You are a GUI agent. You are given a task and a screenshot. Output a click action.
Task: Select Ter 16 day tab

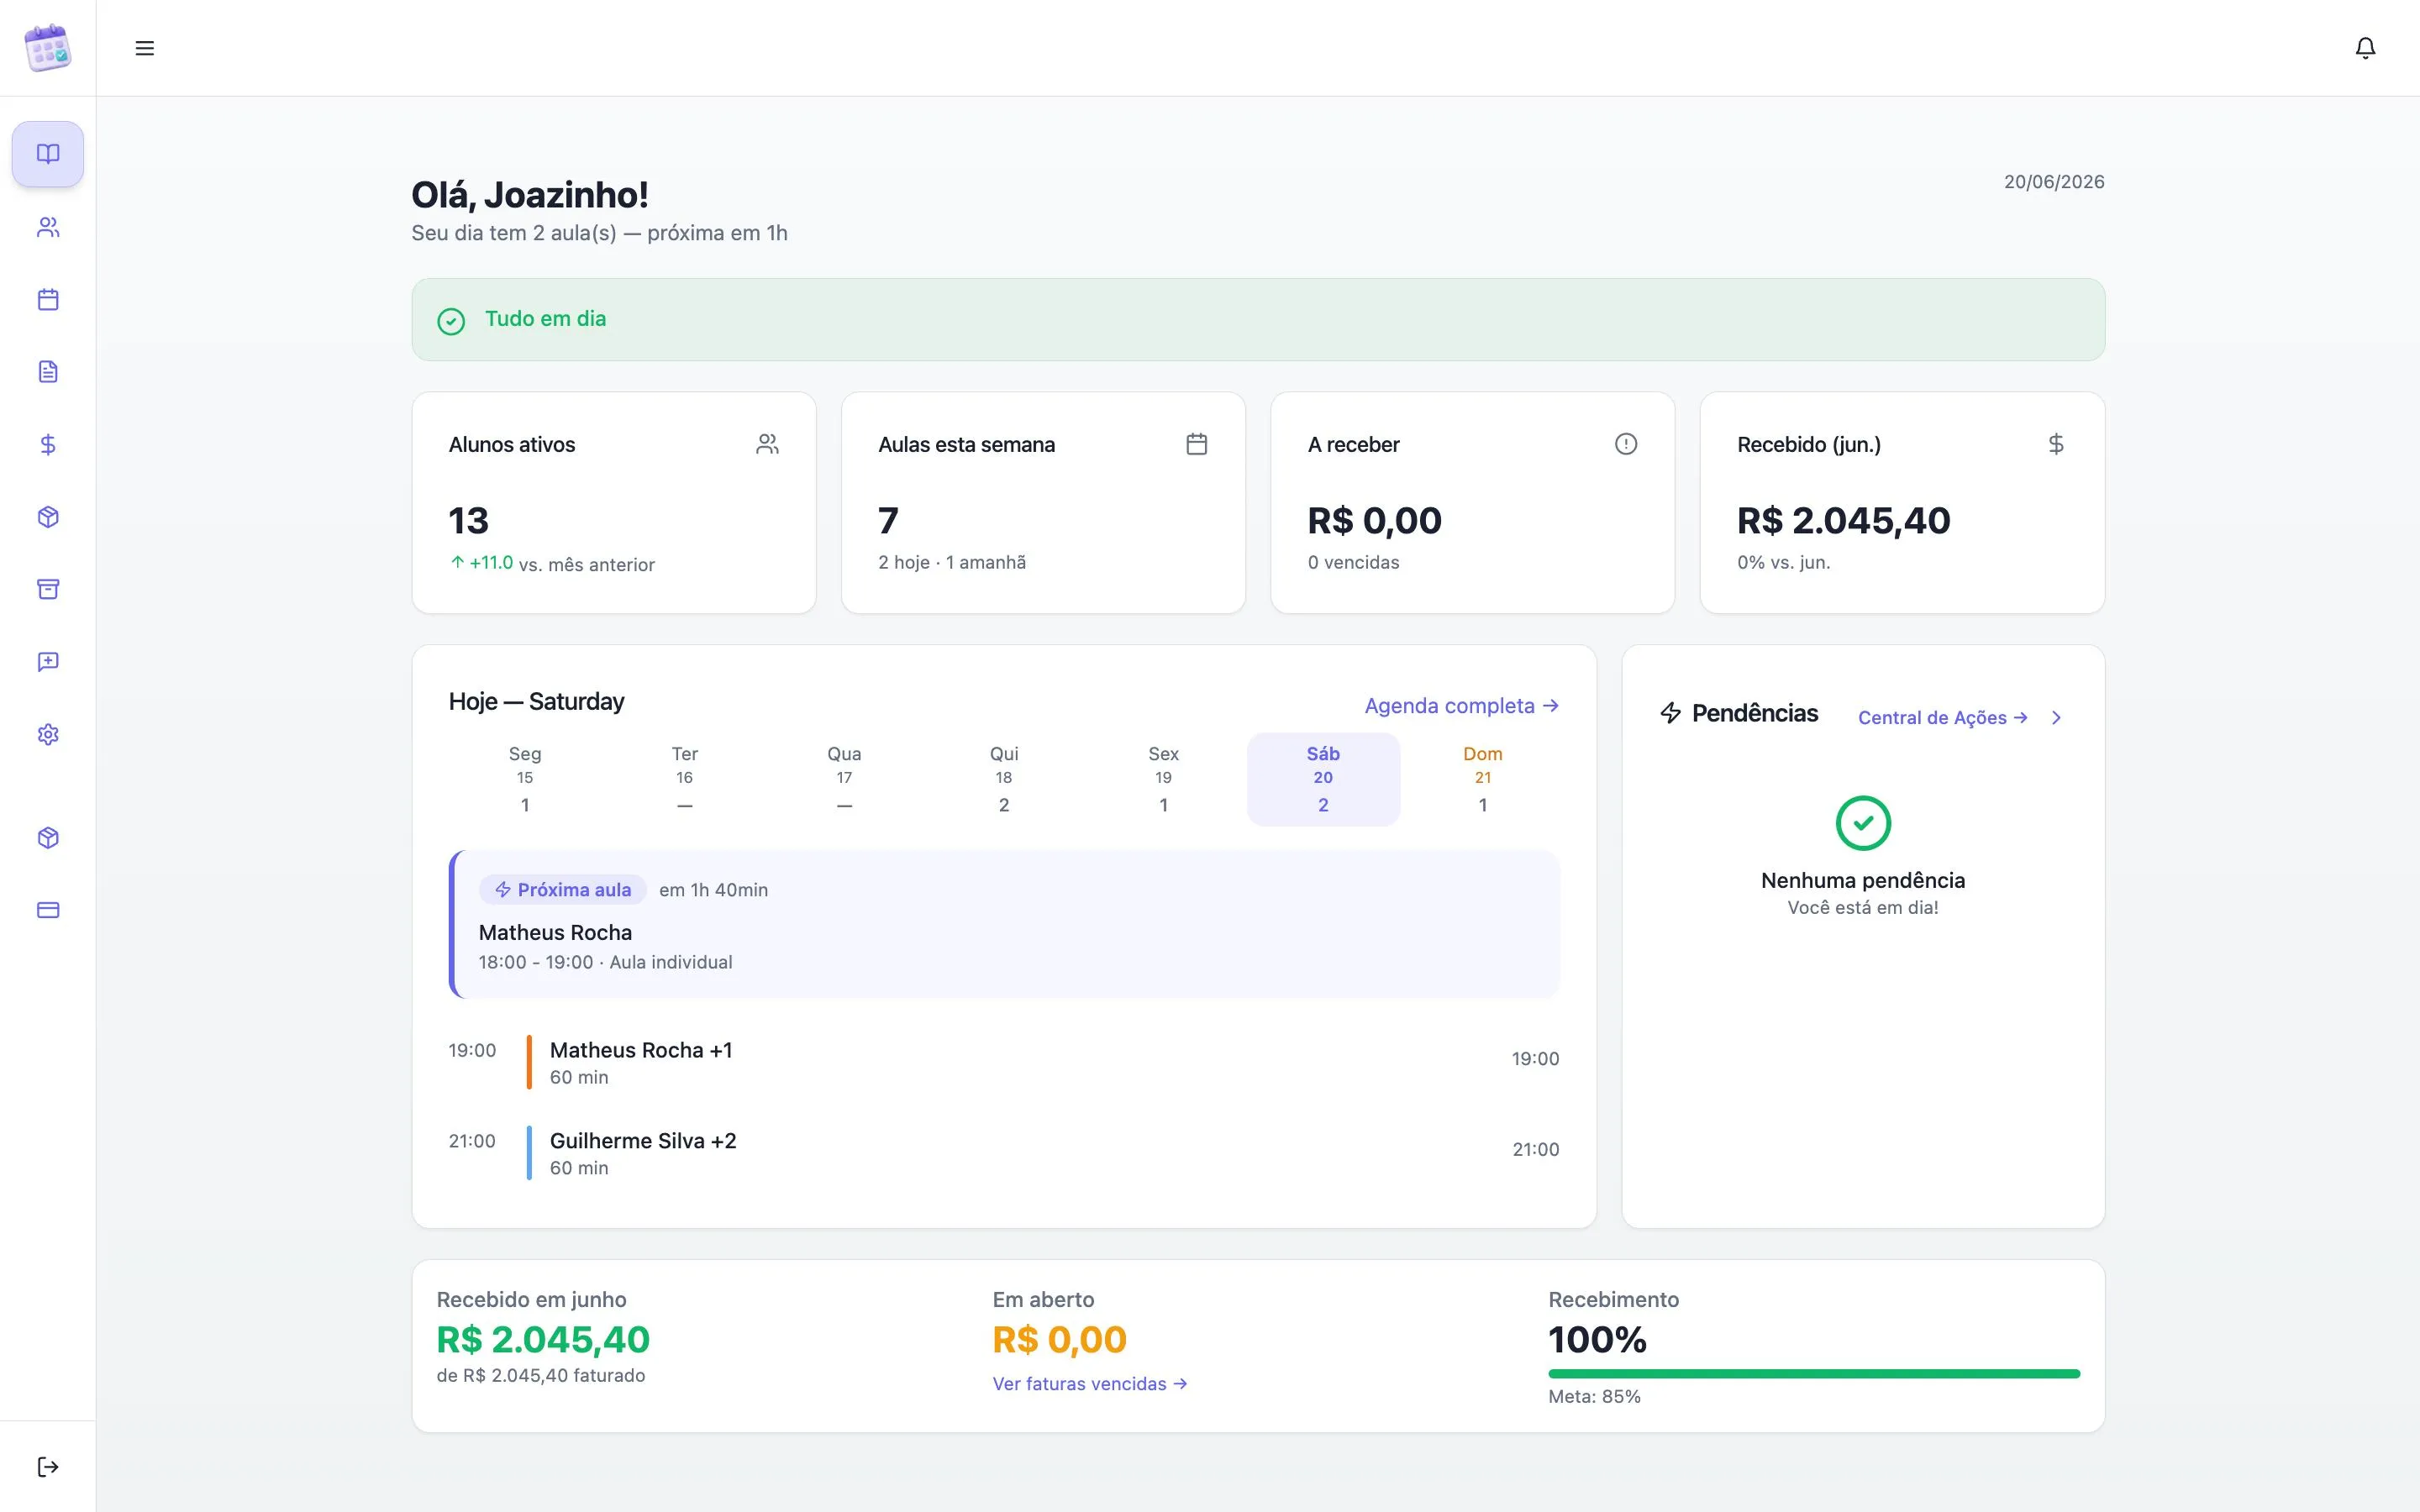tap(684, 779)
